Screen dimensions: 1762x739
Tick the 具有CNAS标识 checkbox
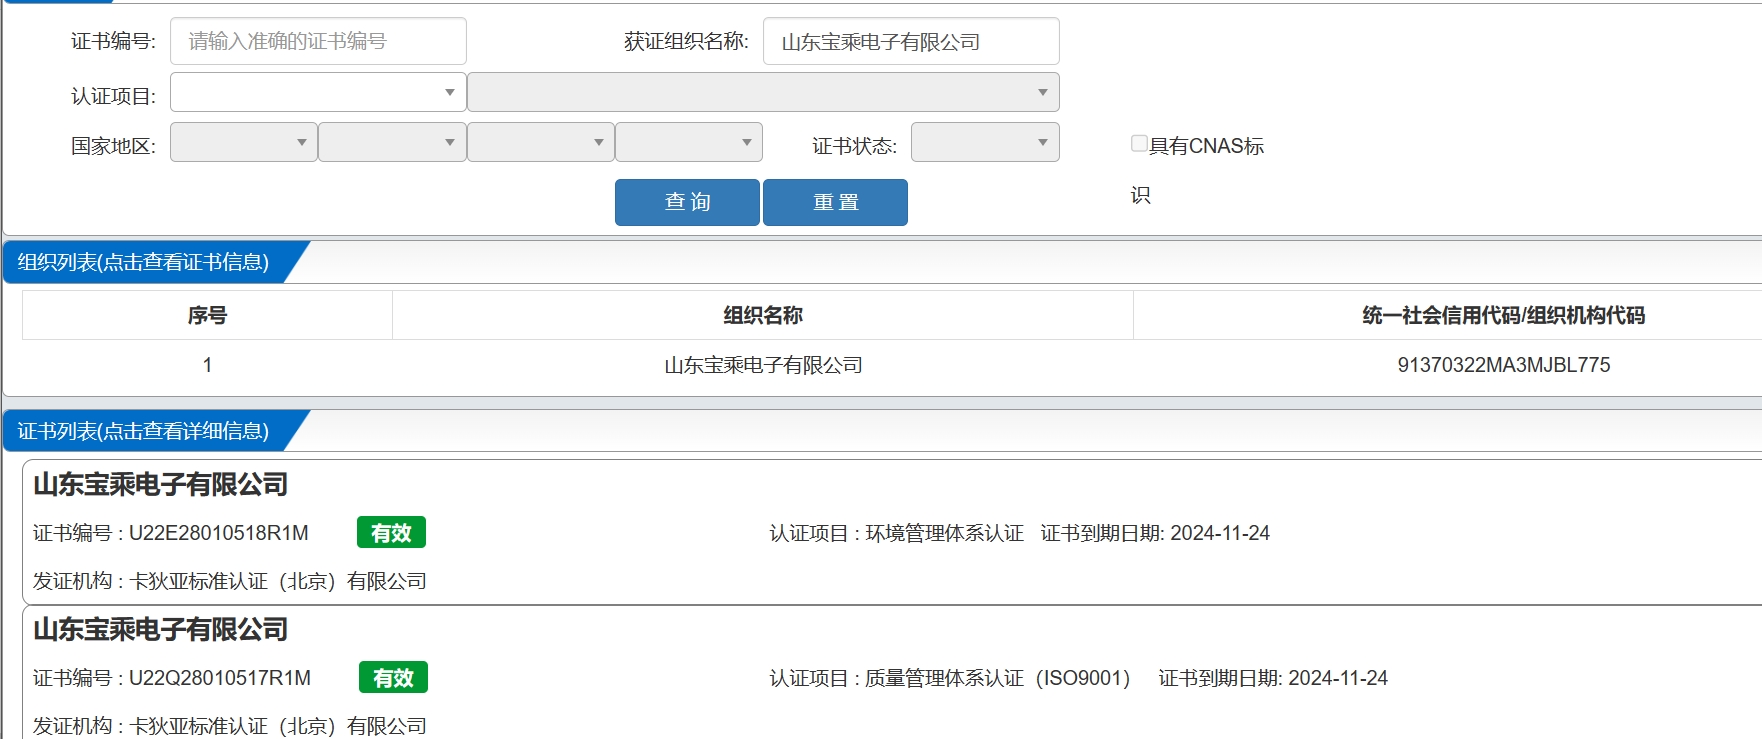[1139, 143]
